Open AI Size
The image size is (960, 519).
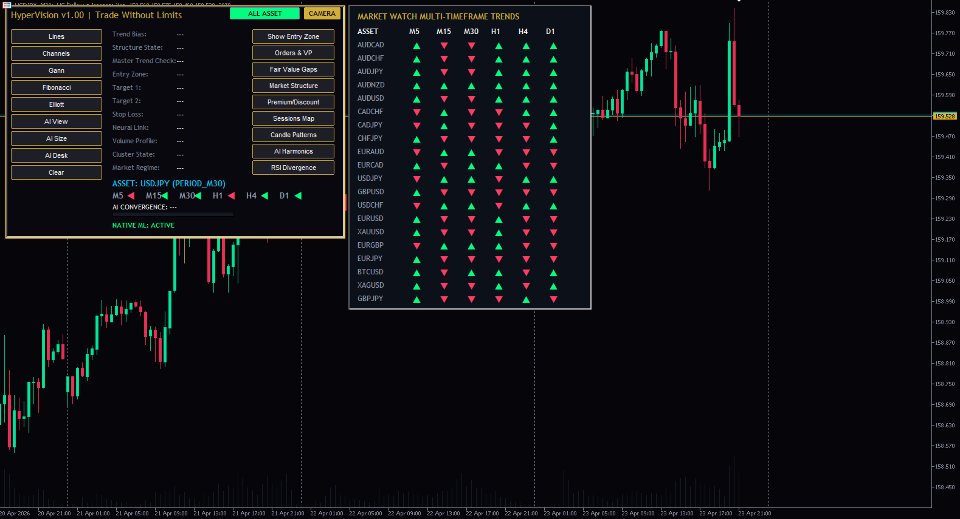(x=56, y=138)
